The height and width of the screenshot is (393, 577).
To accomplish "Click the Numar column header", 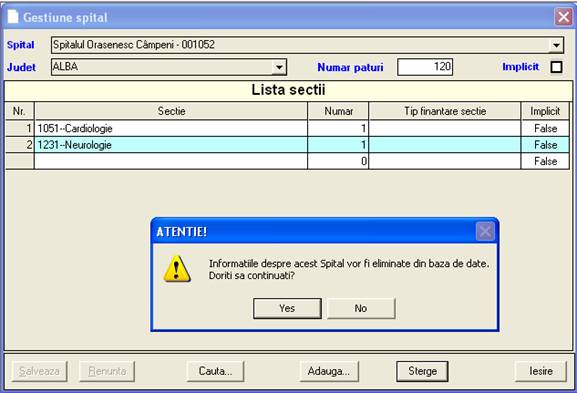I will point(338,111).
